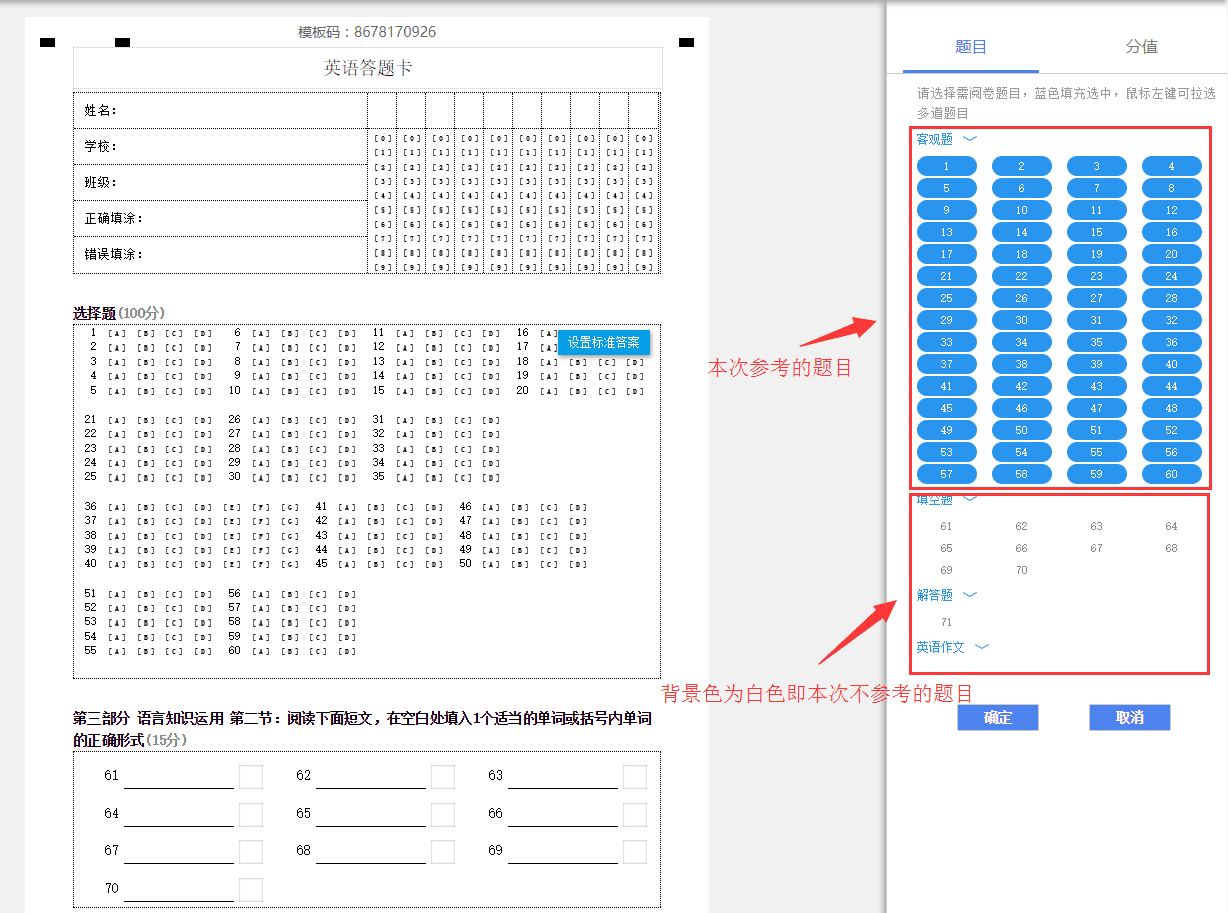Toggle objective question 28 pill
The width and height of the screenshot is (1228, 913).
[x=1171, y=298]
